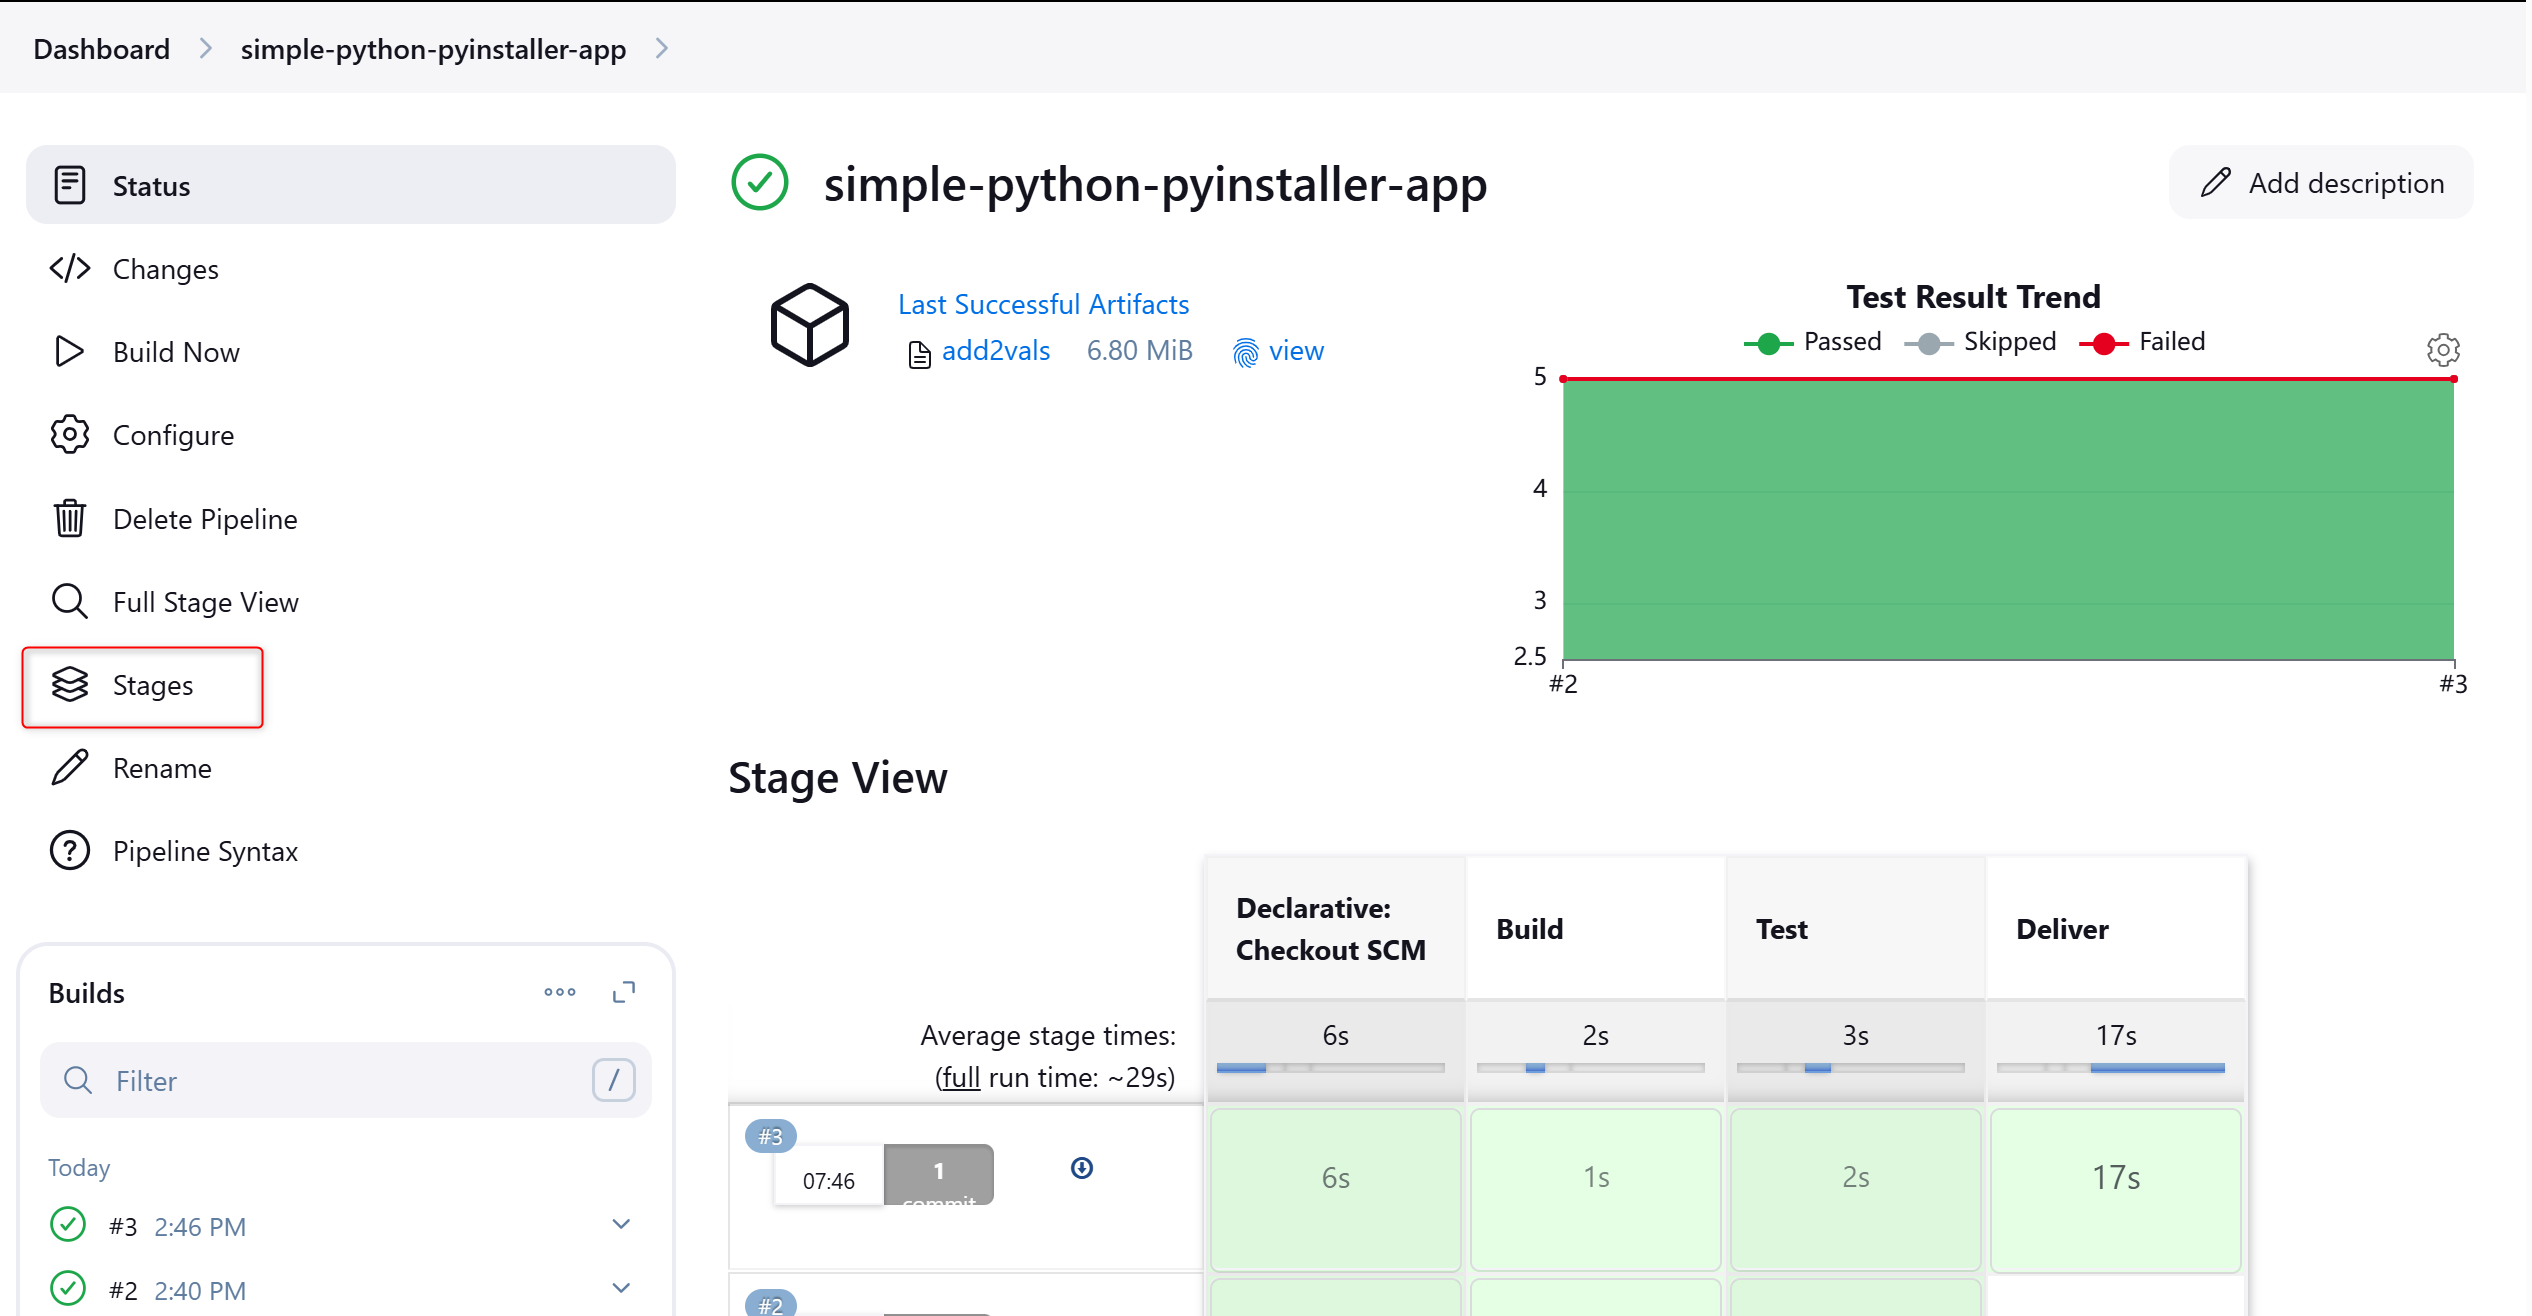Click the Full Stage View magnifier icon
Image resolution: width=2532 pixels, height=1316 pixels.
(x=70, y=602)
